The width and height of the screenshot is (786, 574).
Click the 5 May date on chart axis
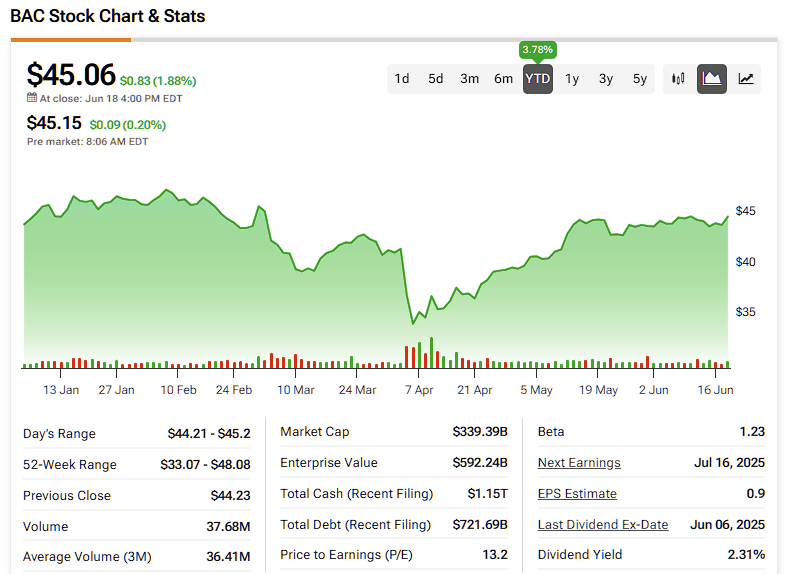coord(536,390)
